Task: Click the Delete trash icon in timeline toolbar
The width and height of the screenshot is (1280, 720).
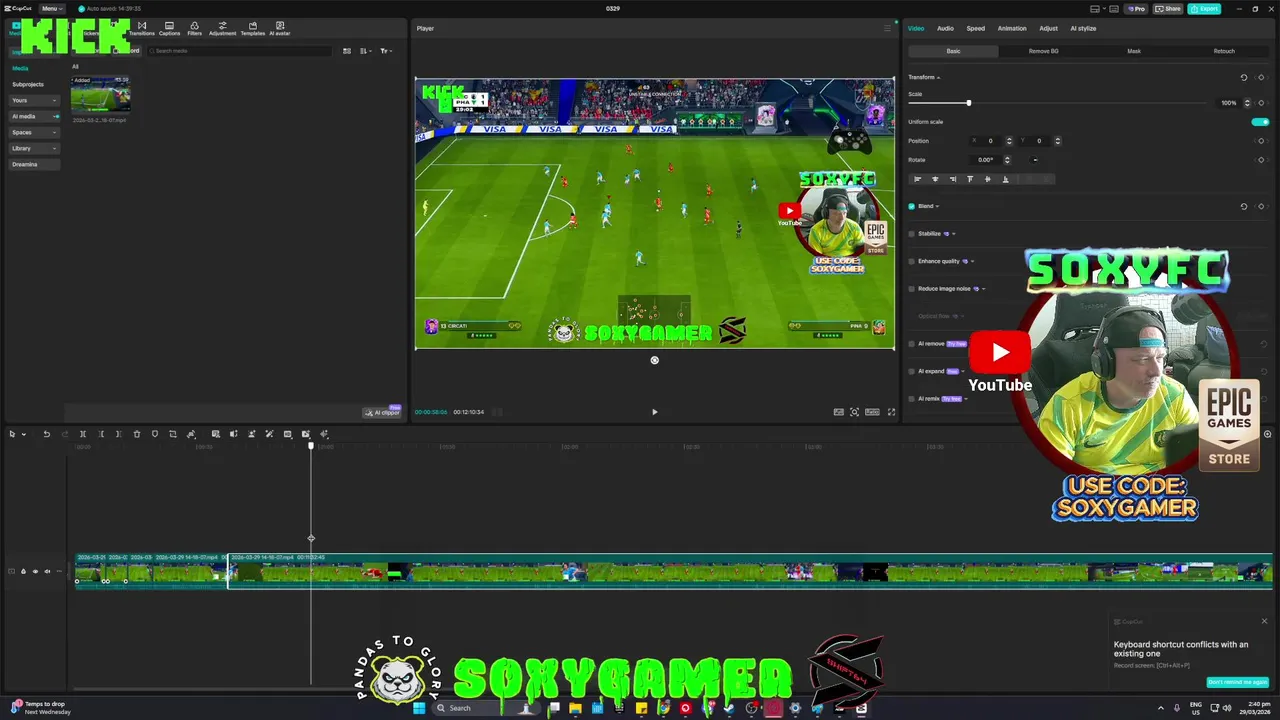Action: pyautogui.click(x=137, y=434)
